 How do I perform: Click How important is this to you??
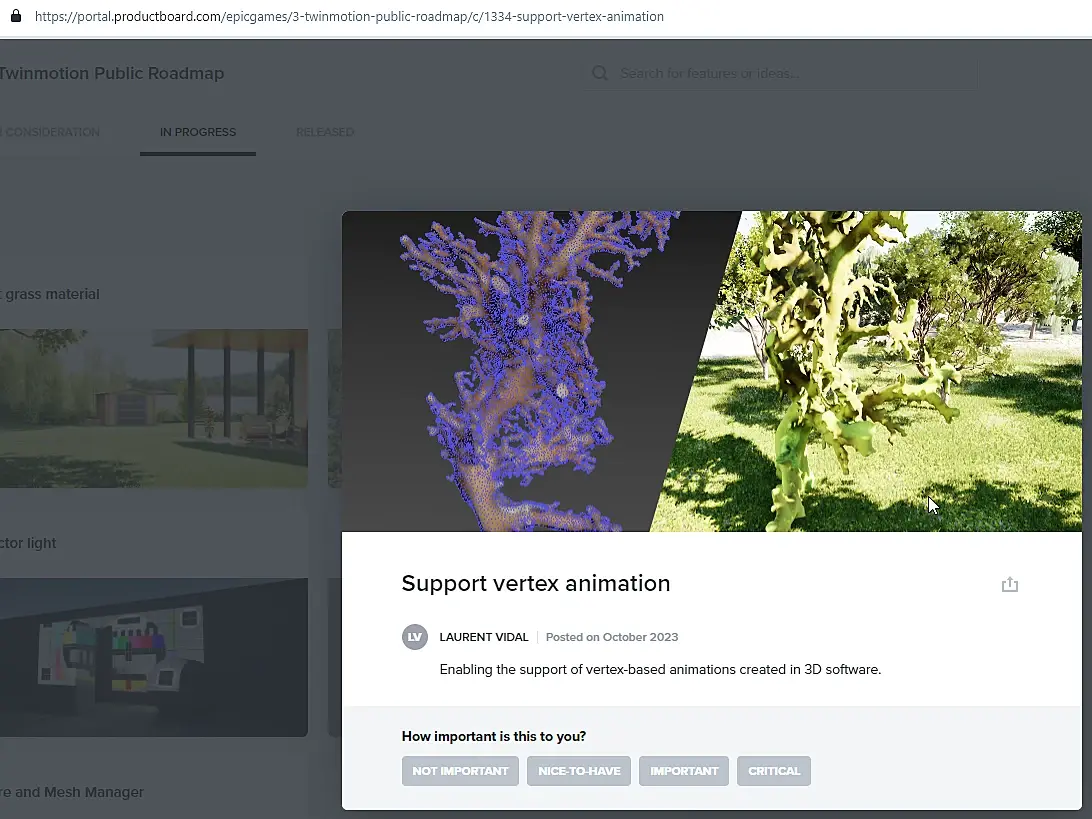(494, 736)
